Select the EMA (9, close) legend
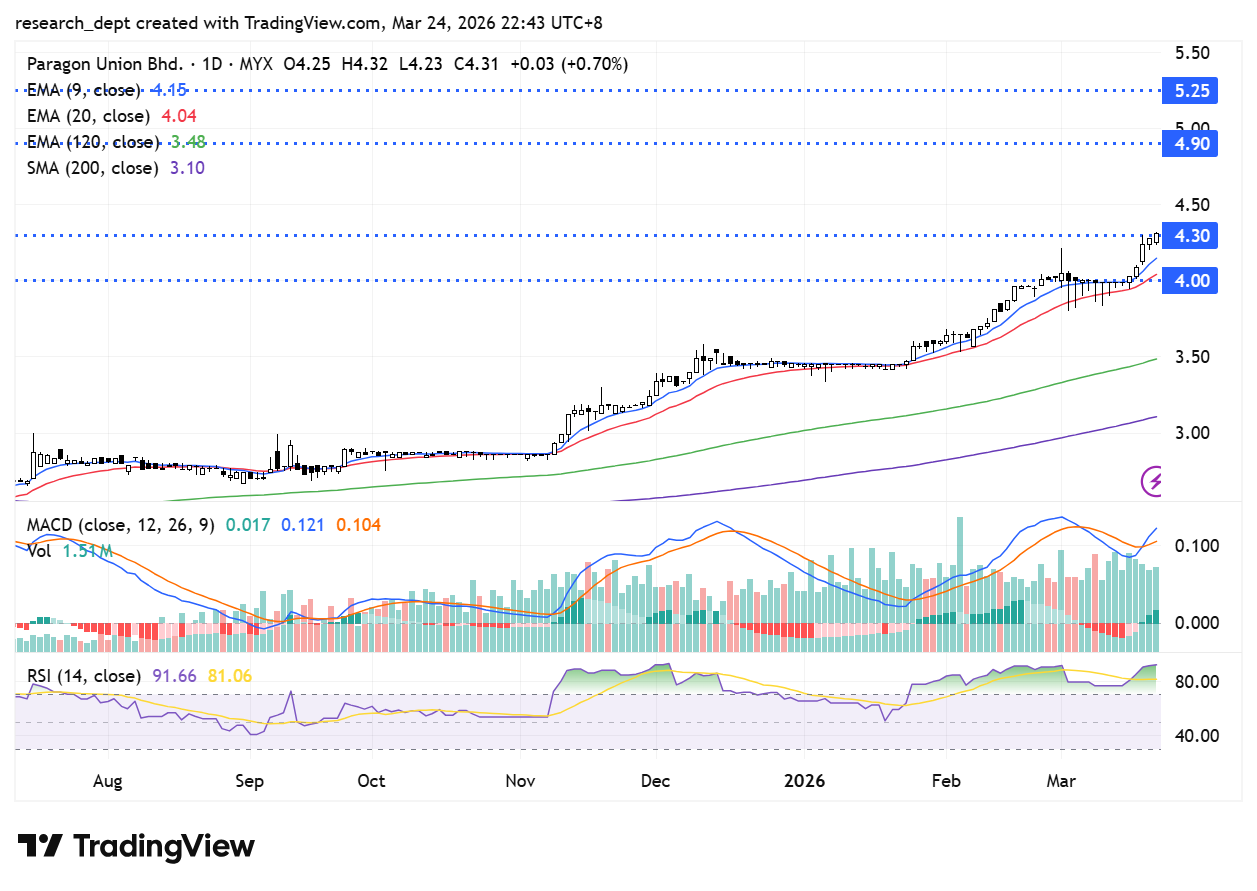 [88, 90]
